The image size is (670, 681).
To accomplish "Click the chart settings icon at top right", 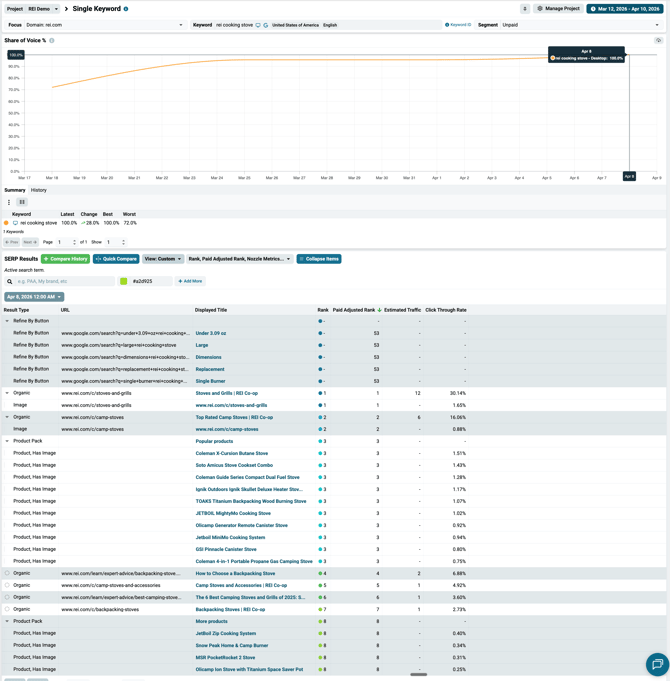I will [658, 41].
